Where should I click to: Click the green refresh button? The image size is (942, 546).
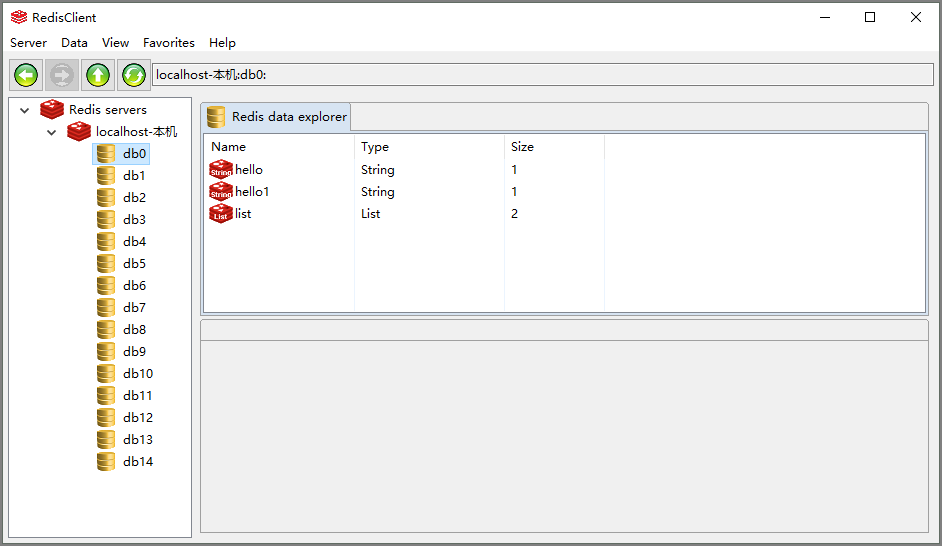[133, 75]
